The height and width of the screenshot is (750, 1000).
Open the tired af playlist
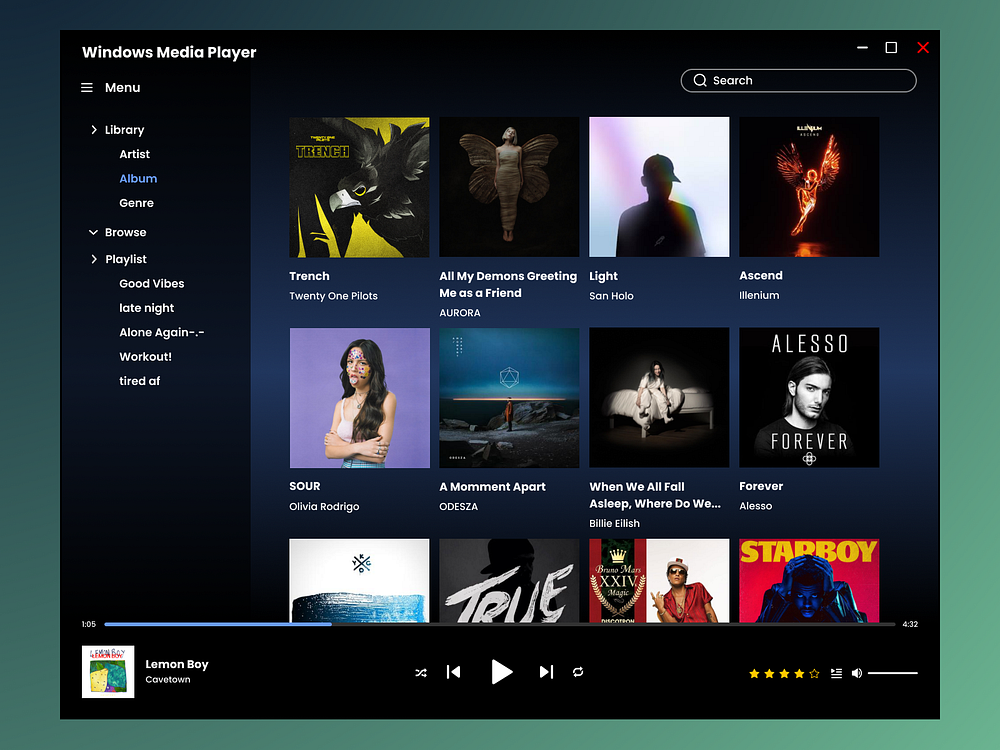139,380
